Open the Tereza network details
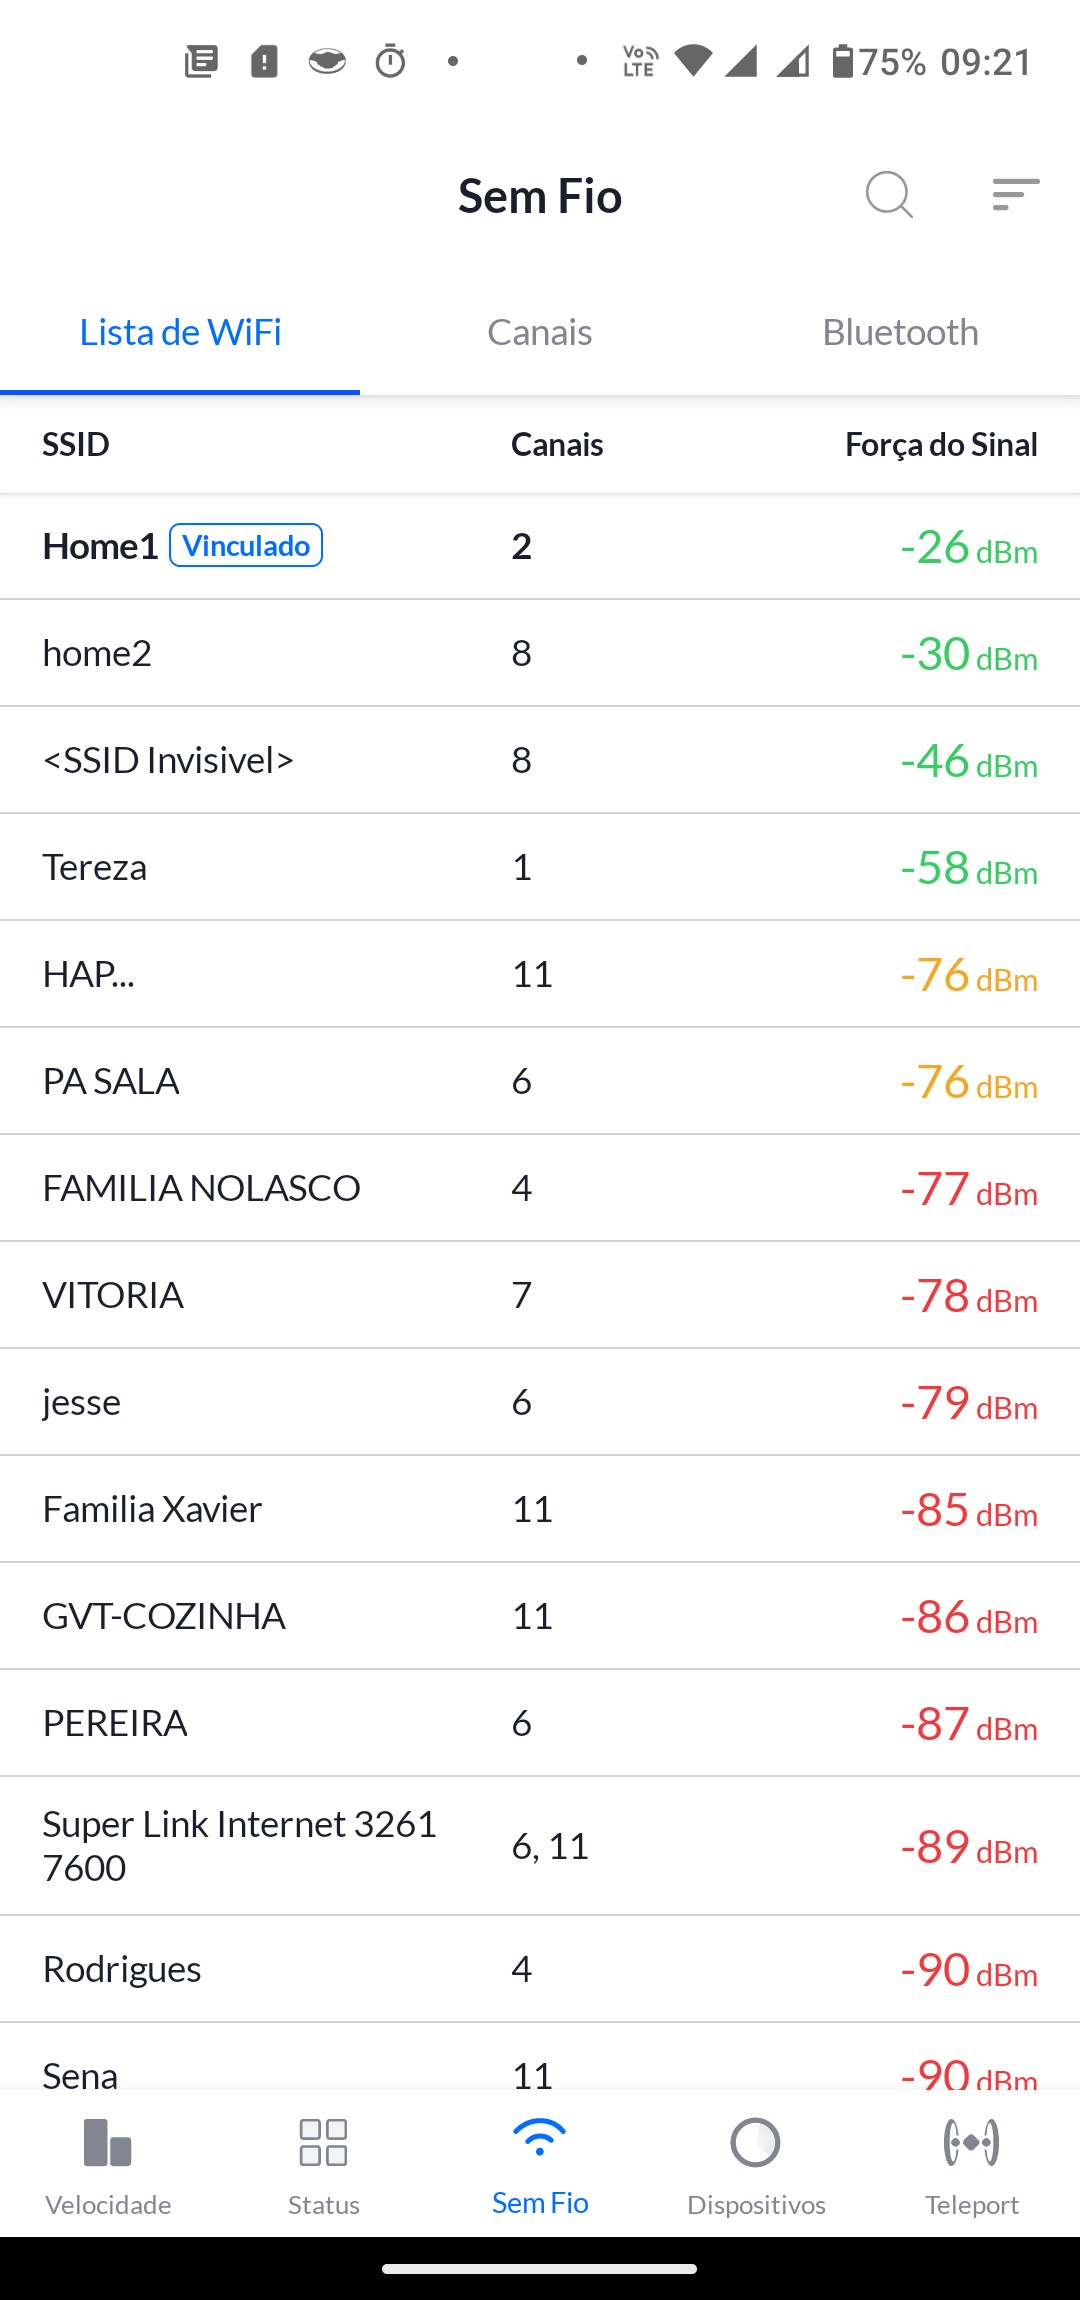The width and height of the screenshot is (1080, 2300). [x=95, y=868]
